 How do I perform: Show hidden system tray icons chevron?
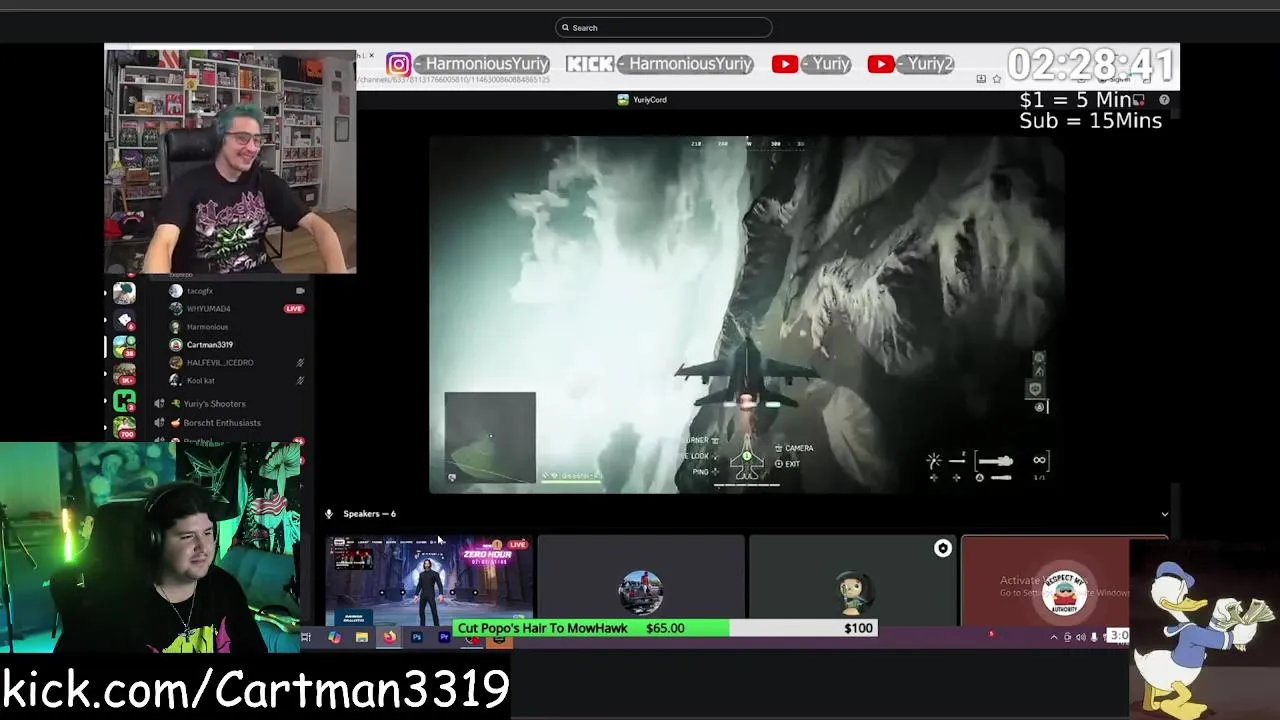point(1053,637)
